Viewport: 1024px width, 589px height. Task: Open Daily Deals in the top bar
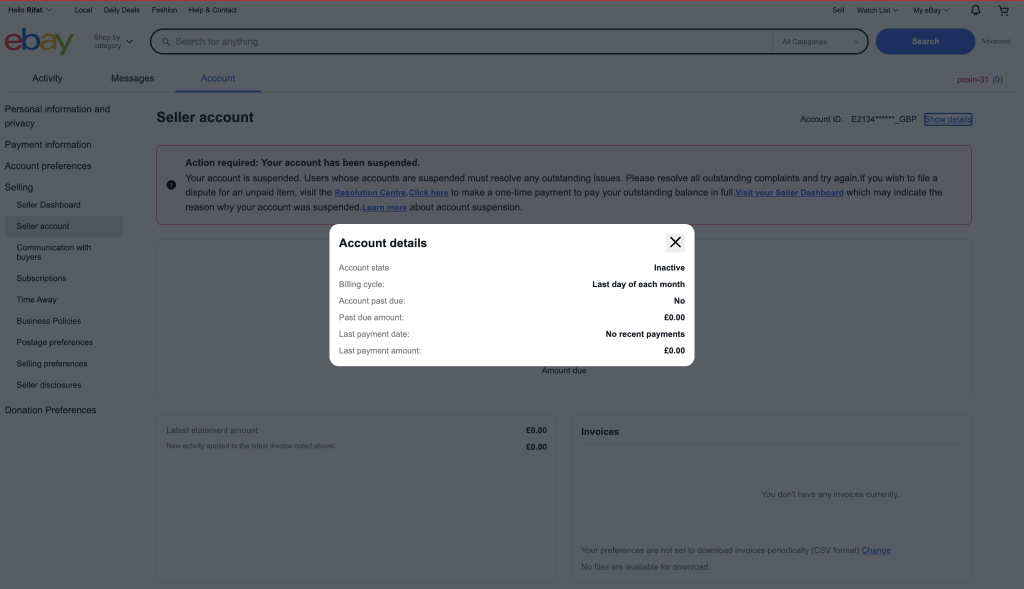tap(121, 10)
